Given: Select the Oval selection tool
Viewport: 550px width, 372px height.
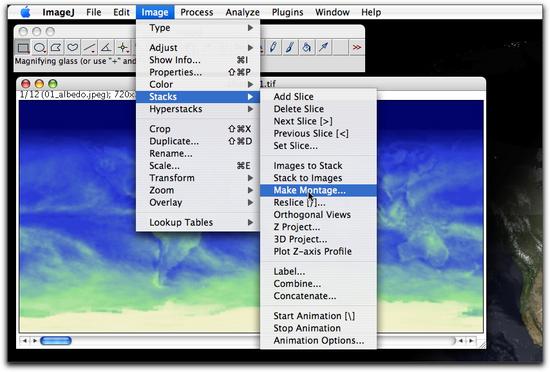Looking at the screenshot, I should 40,48.
